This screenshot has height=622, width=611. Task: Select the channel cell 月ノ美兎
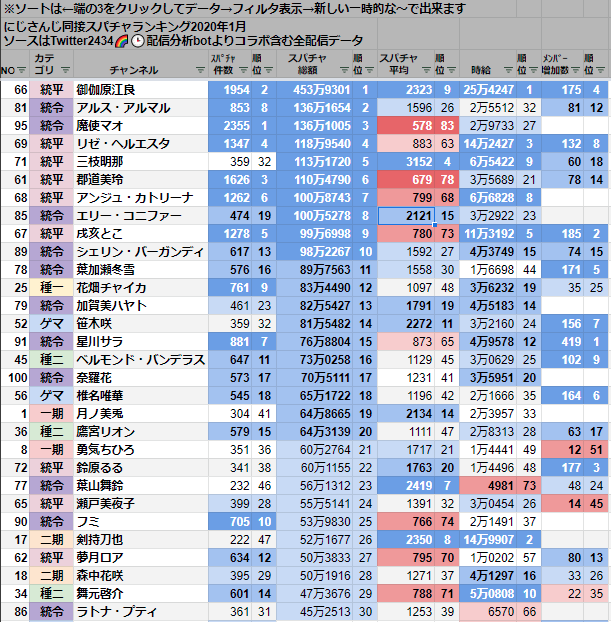tap(140, 414)
